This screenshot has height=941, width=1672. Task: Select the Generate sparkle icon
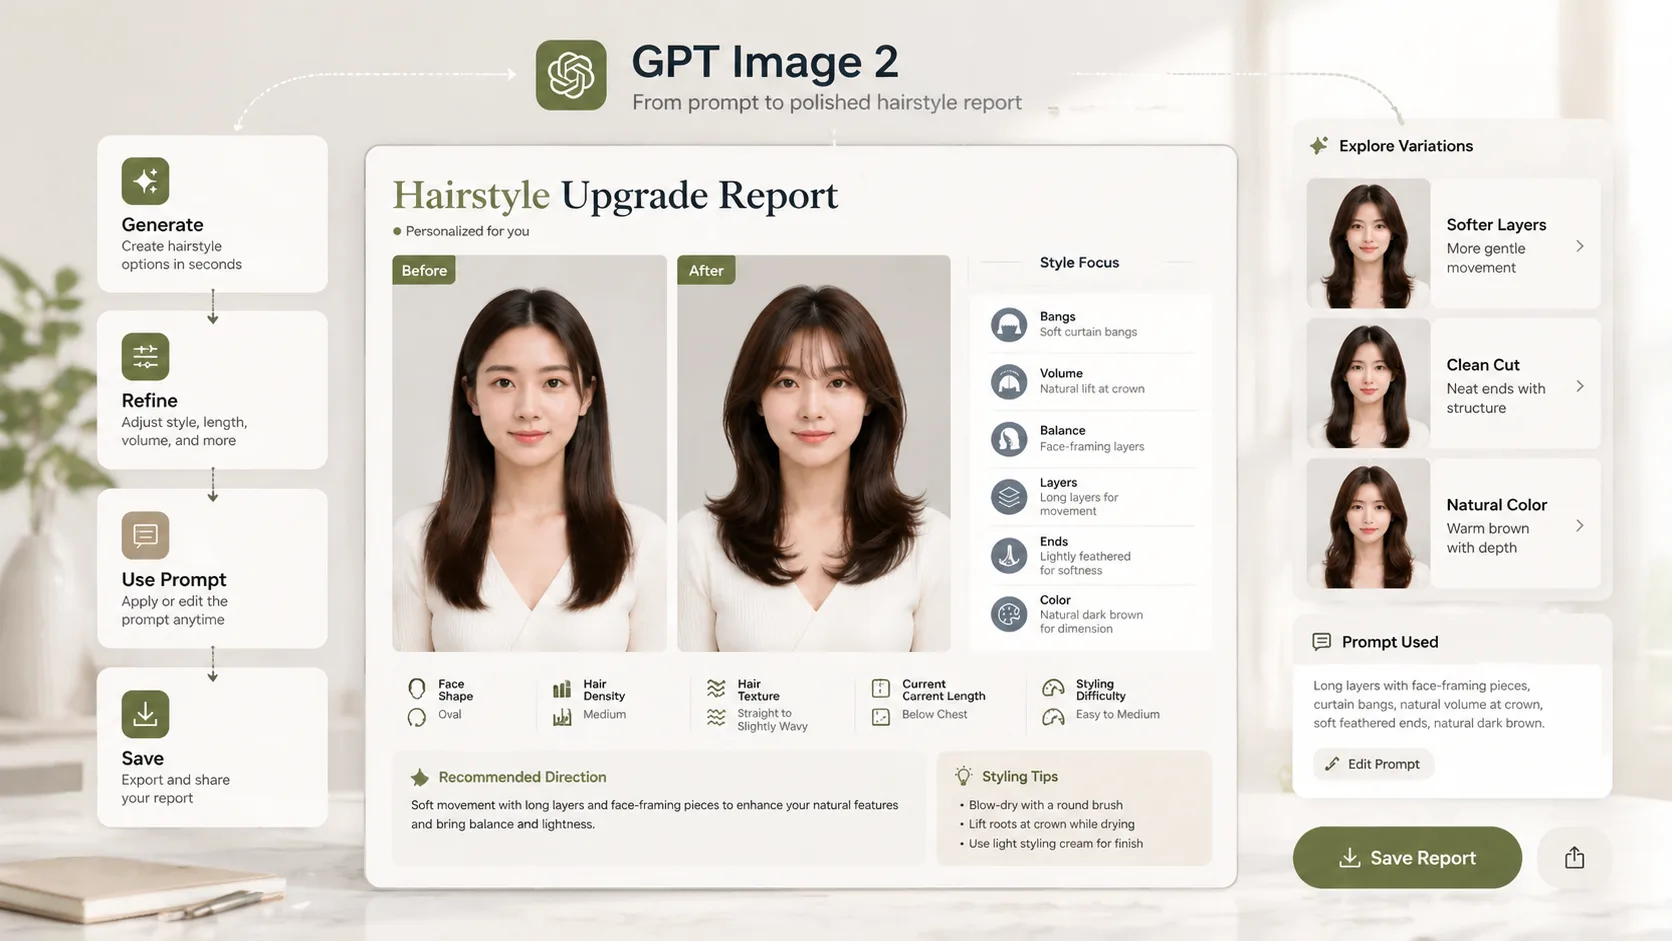point(145,181)
